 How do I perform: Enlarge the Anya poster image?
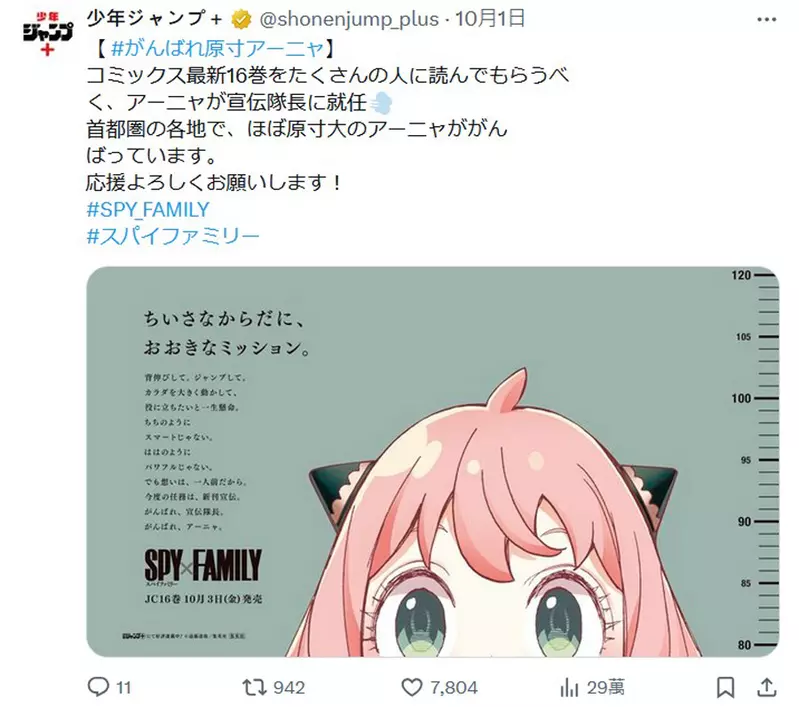[x=433, y=462]
